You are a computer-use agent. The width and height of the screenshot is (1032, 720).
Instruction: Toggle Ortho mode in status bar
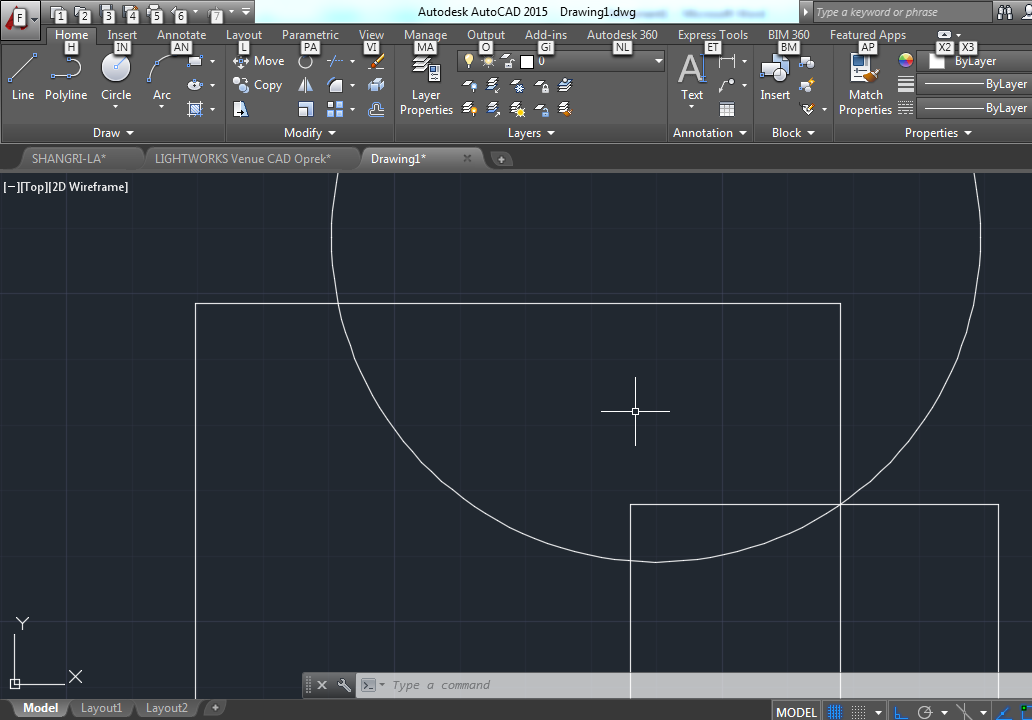[900, 711]
